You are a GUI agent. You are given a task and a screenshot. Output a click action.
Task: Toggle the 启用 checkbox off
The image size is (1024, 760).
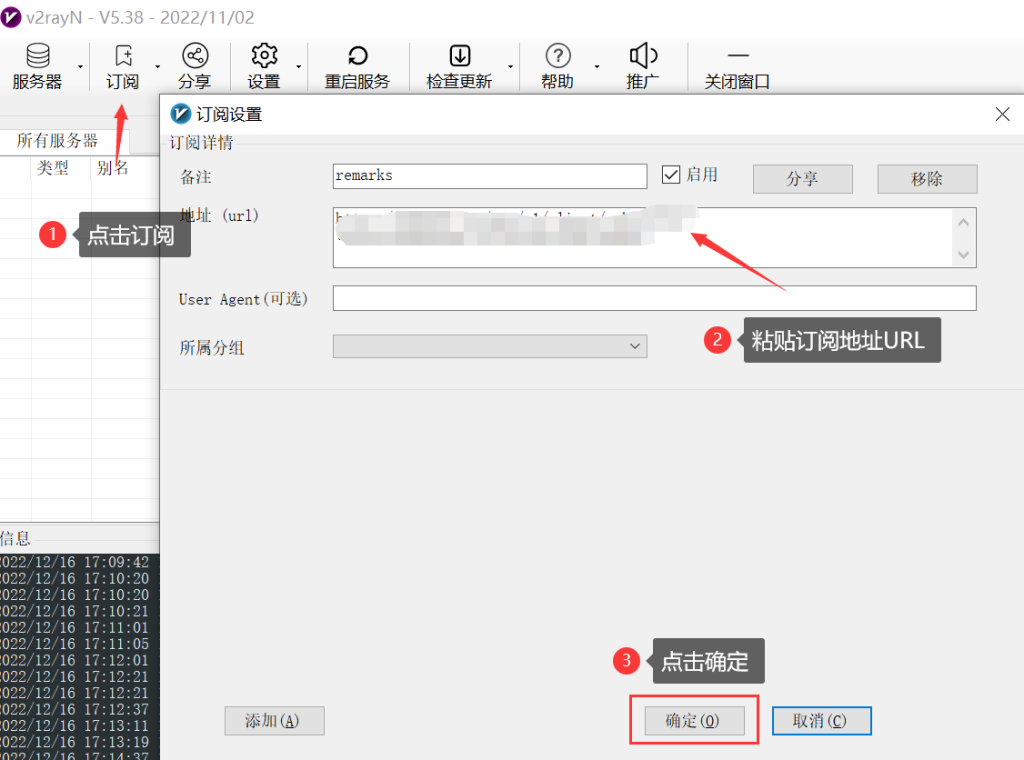click(x=671, y=174)
